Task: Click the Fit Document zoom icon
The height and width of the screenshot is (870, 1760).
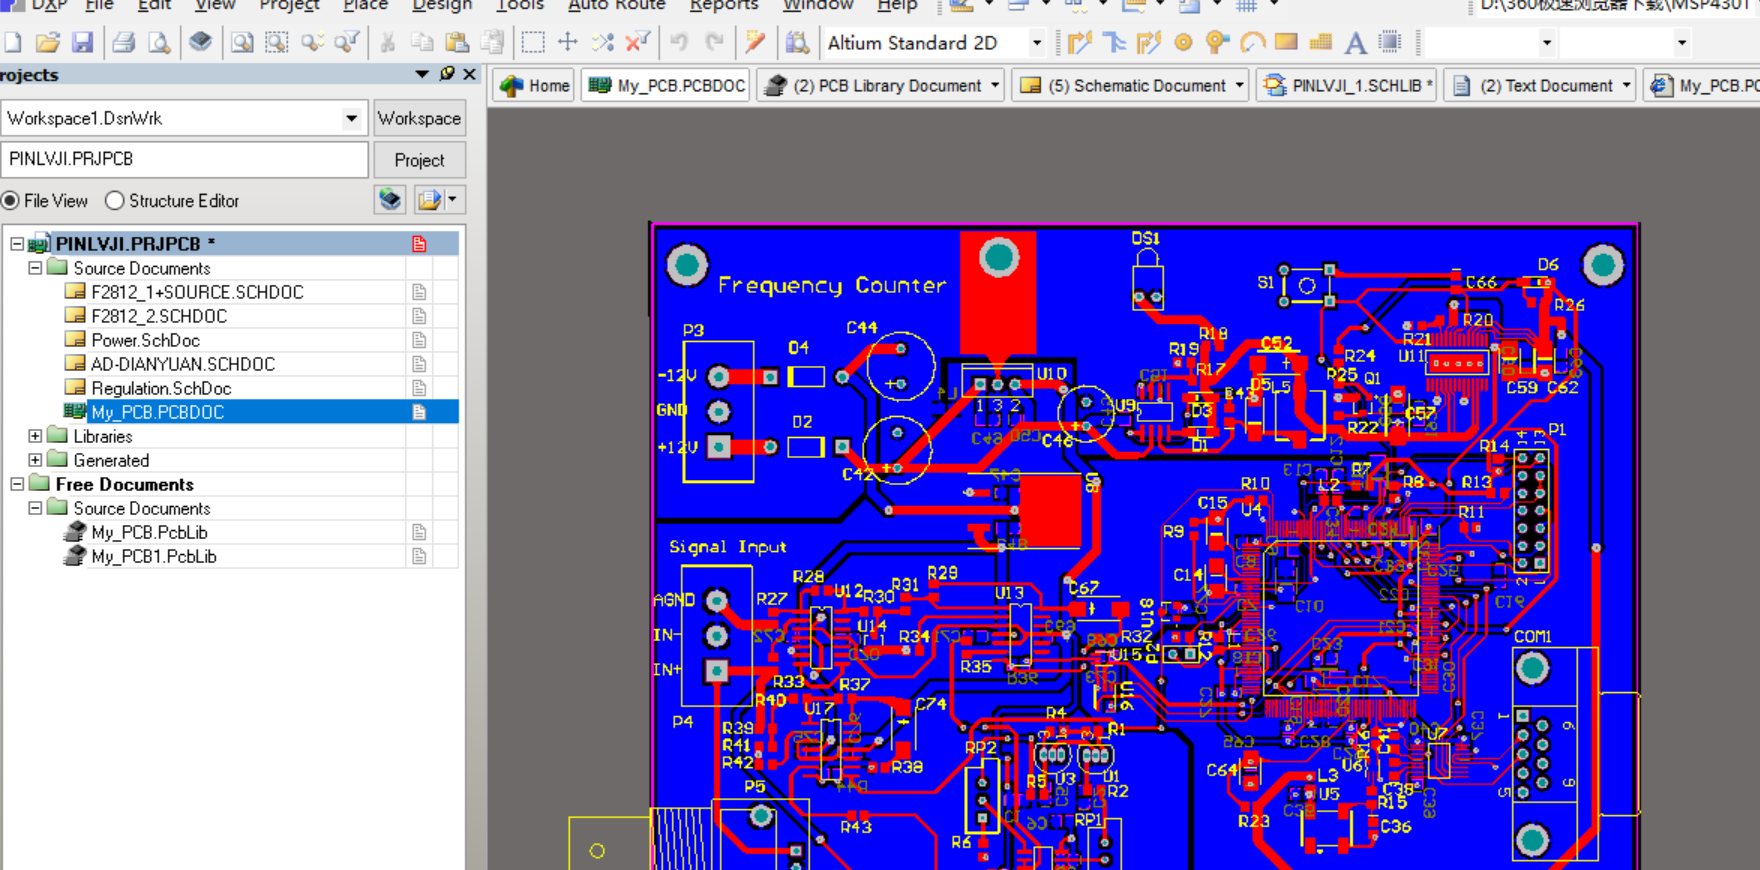Action: point(242,43)
